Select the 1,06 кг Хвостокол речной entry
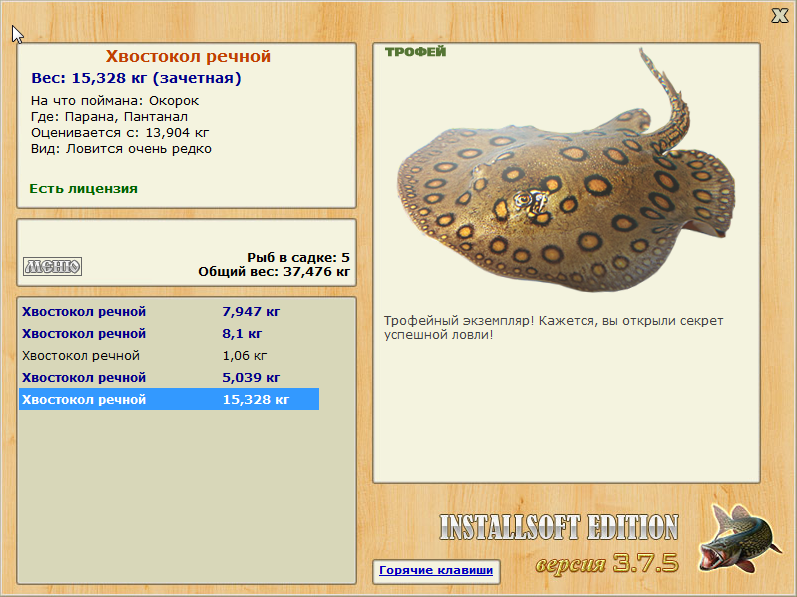 point(169,355)
